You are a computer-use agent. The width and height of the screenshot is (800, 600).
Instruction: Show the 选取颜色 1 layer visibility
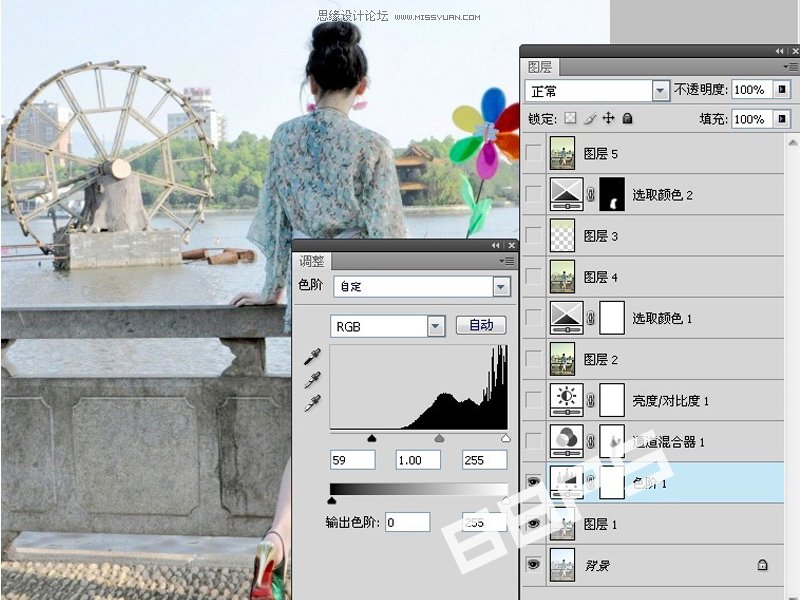pos(534,318)
